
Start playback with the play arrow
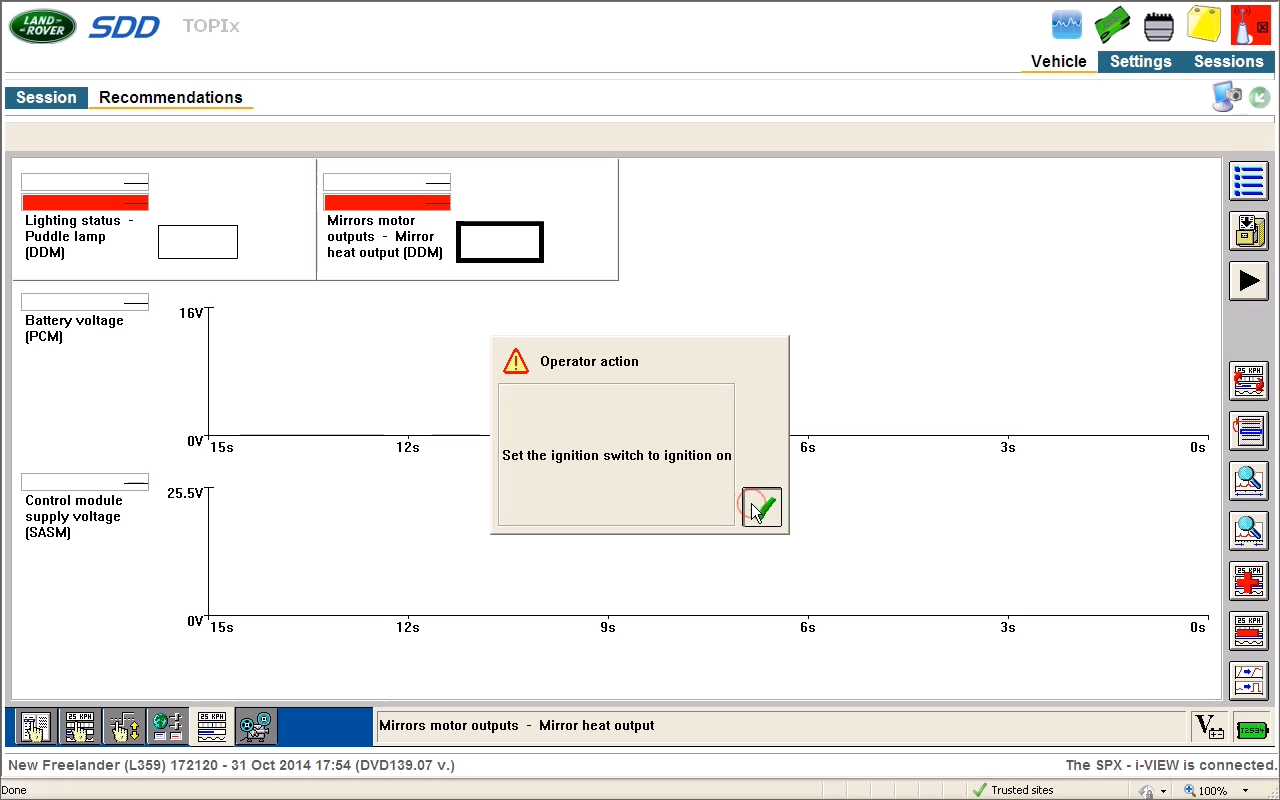(1249, 281)
